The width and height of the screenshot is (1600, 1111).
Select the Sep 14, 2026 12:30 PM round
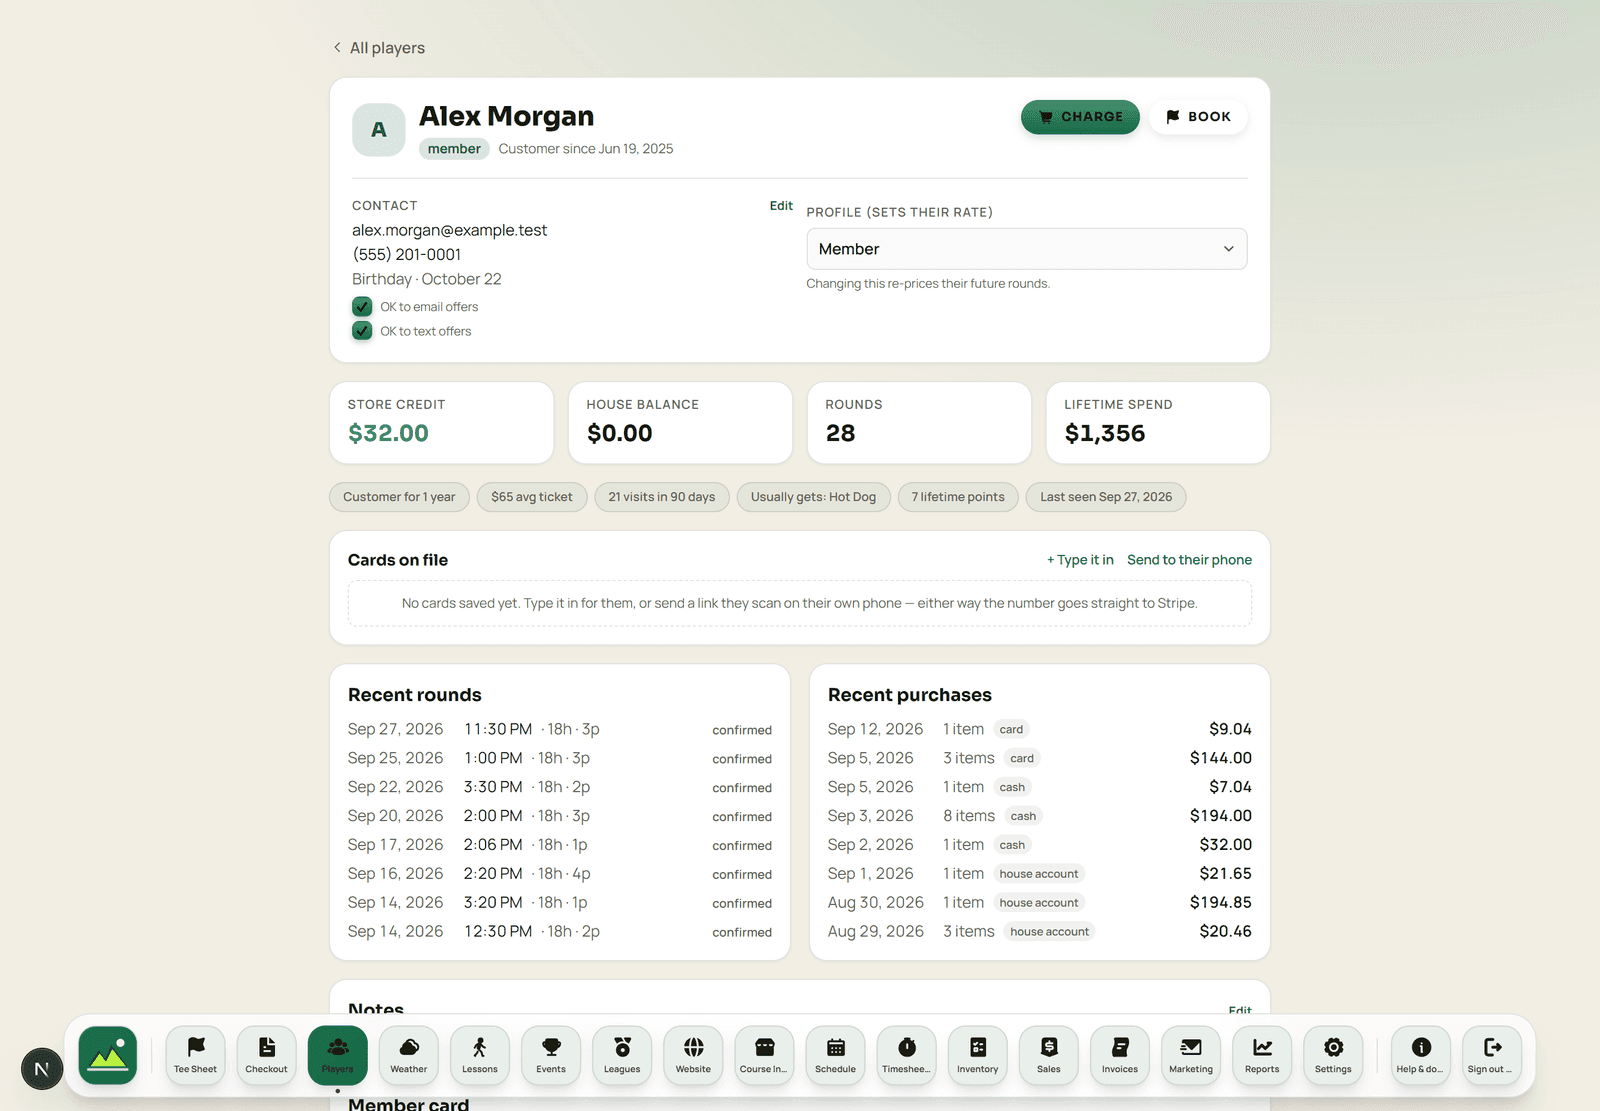560,932
